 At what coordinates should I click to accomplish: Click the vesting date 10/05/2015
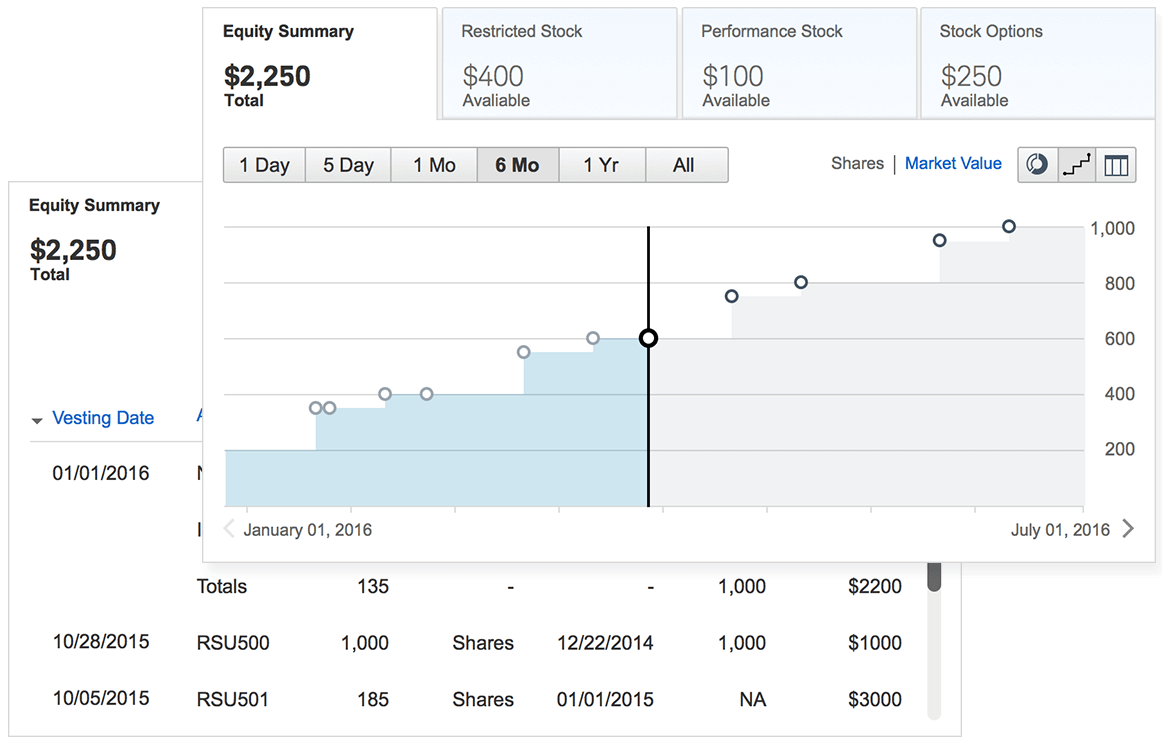(x=101, y=698)
